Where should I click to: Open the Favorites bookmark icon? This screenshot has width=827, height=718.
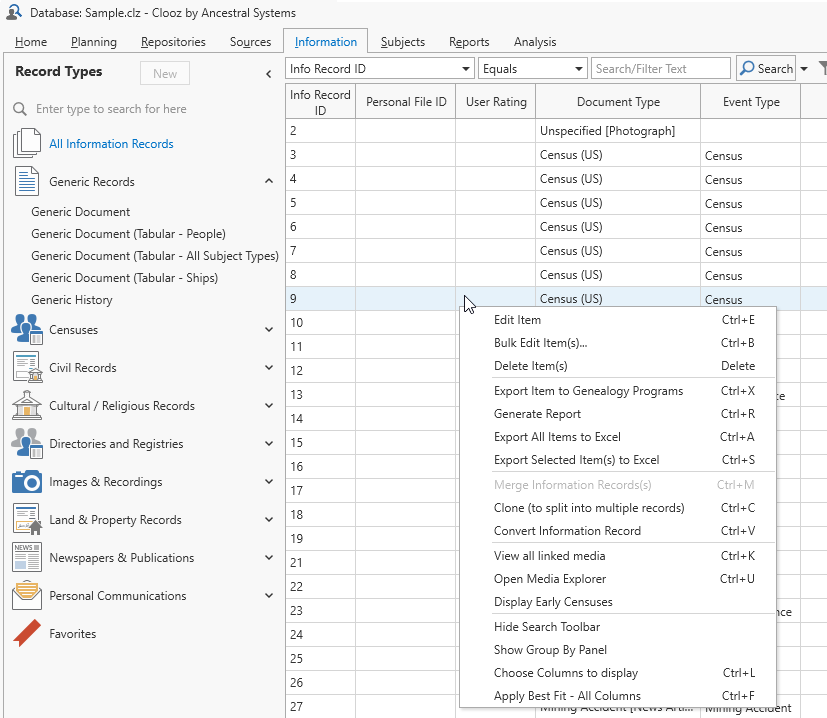pos(27,633)
